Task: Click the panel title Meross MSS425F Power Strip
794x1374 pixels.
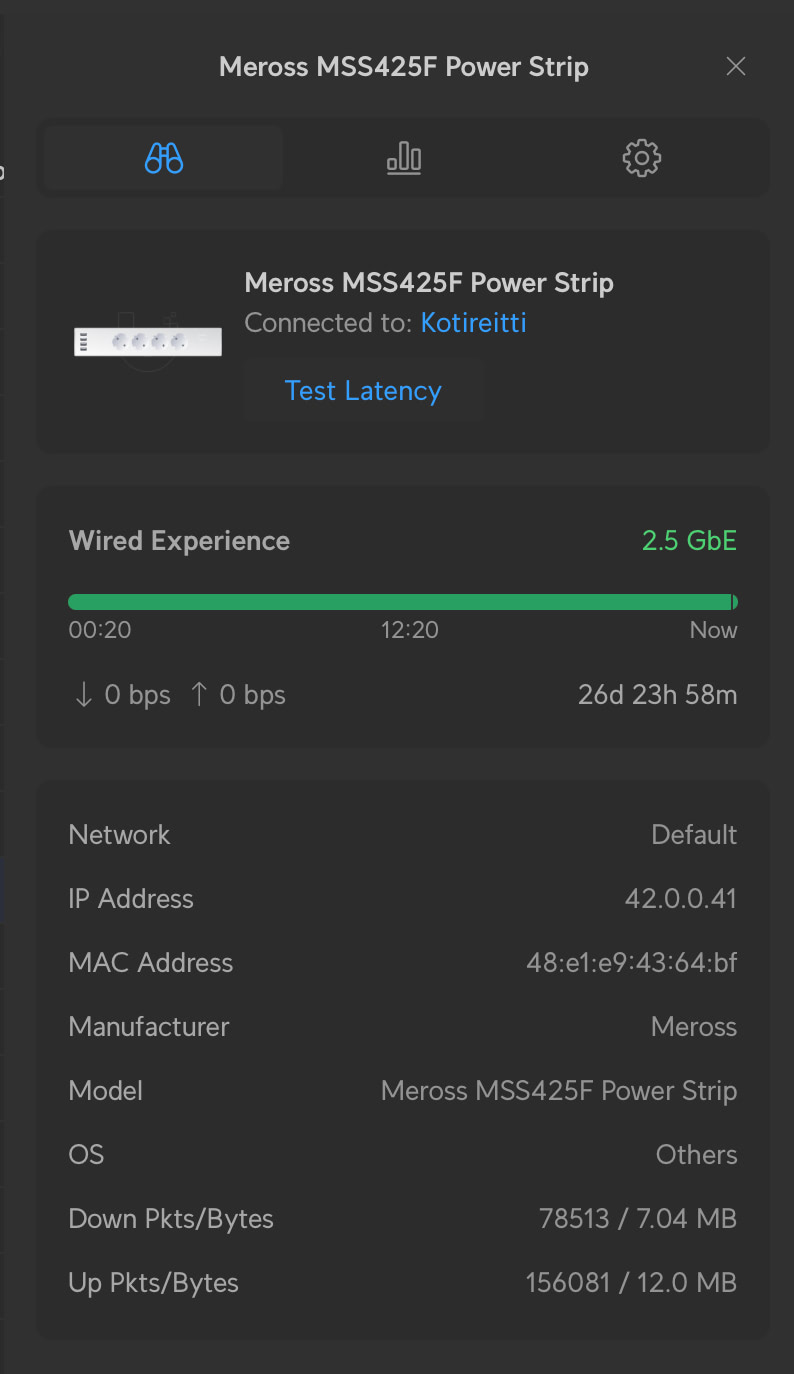Action: point(403,67)
